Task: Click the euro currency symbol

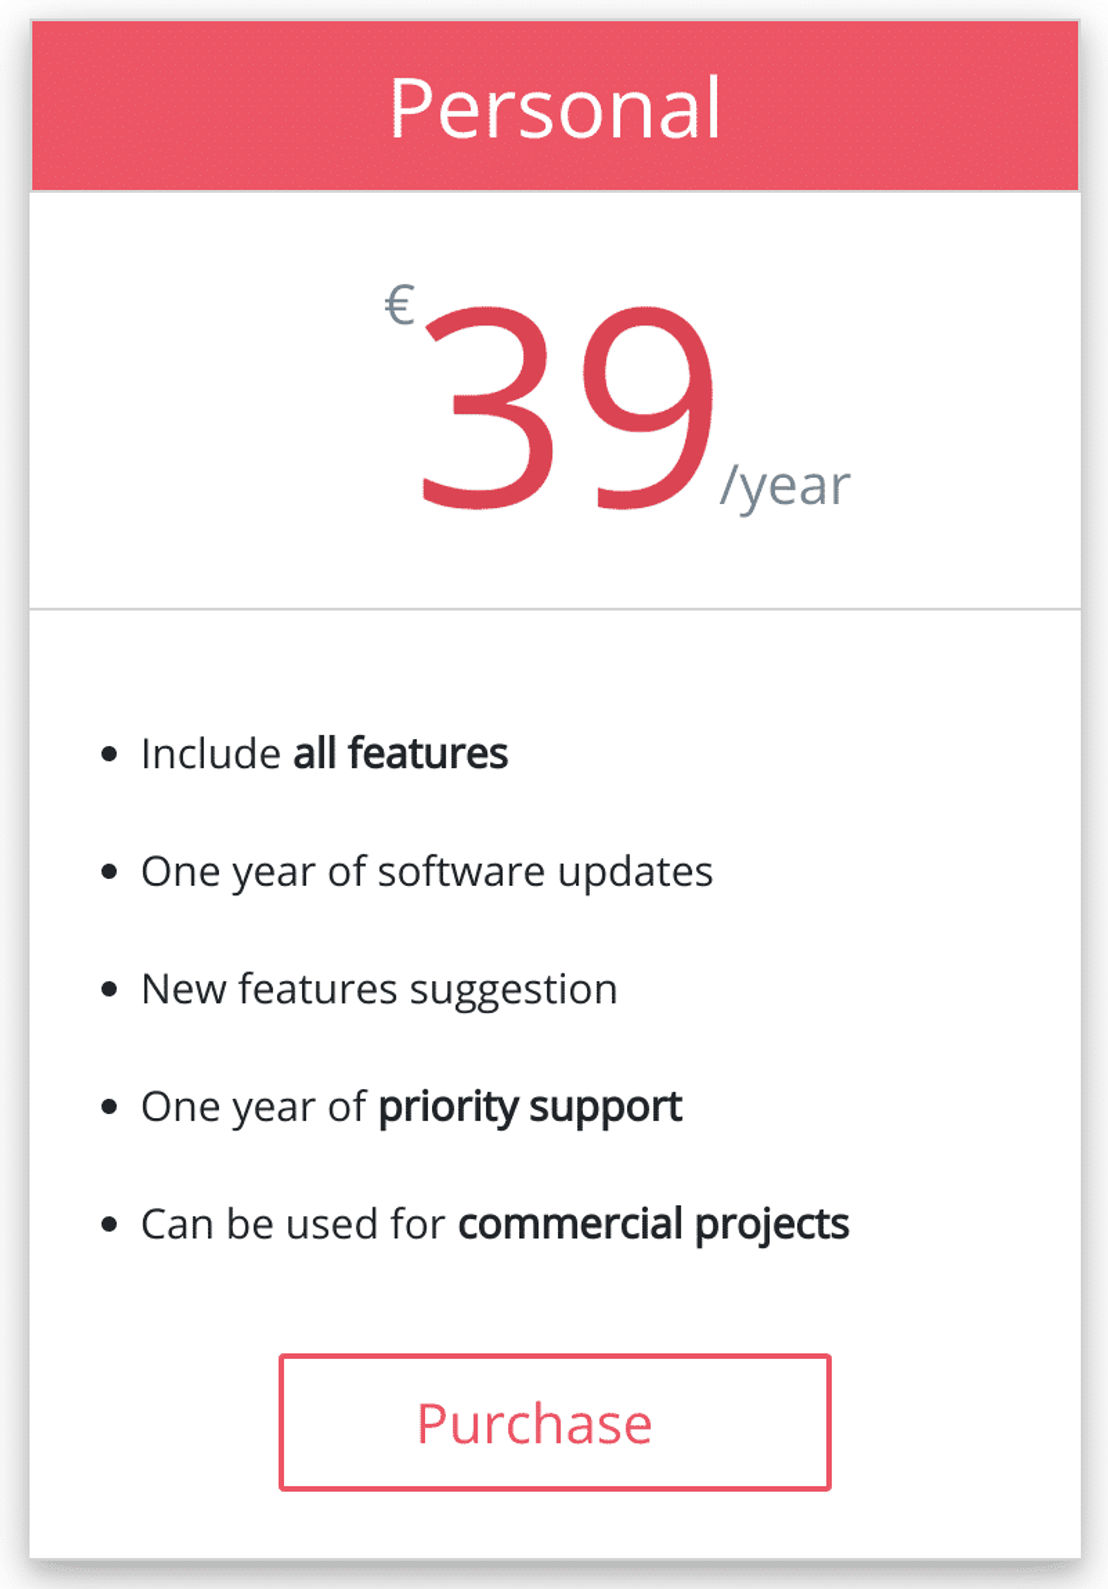Action: point(400,305)
